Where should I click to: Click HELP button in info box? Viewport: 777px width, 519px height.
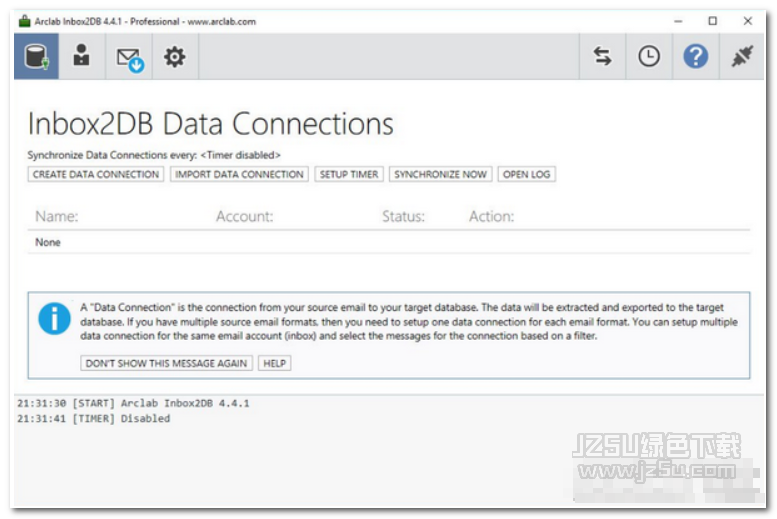[275, 363]
